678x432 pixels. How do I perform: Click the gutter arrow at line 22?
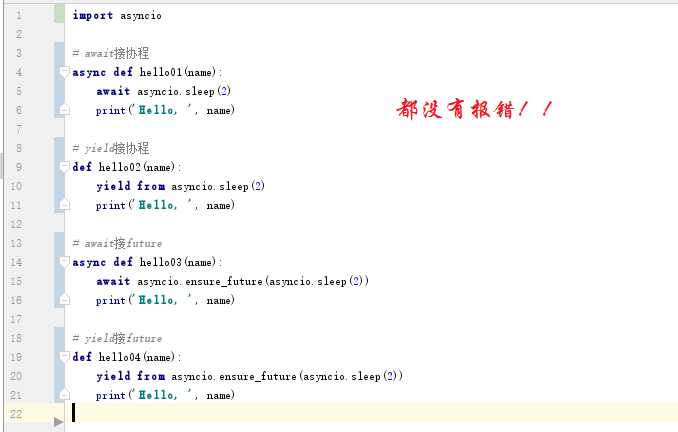click(x=58, y=422)
